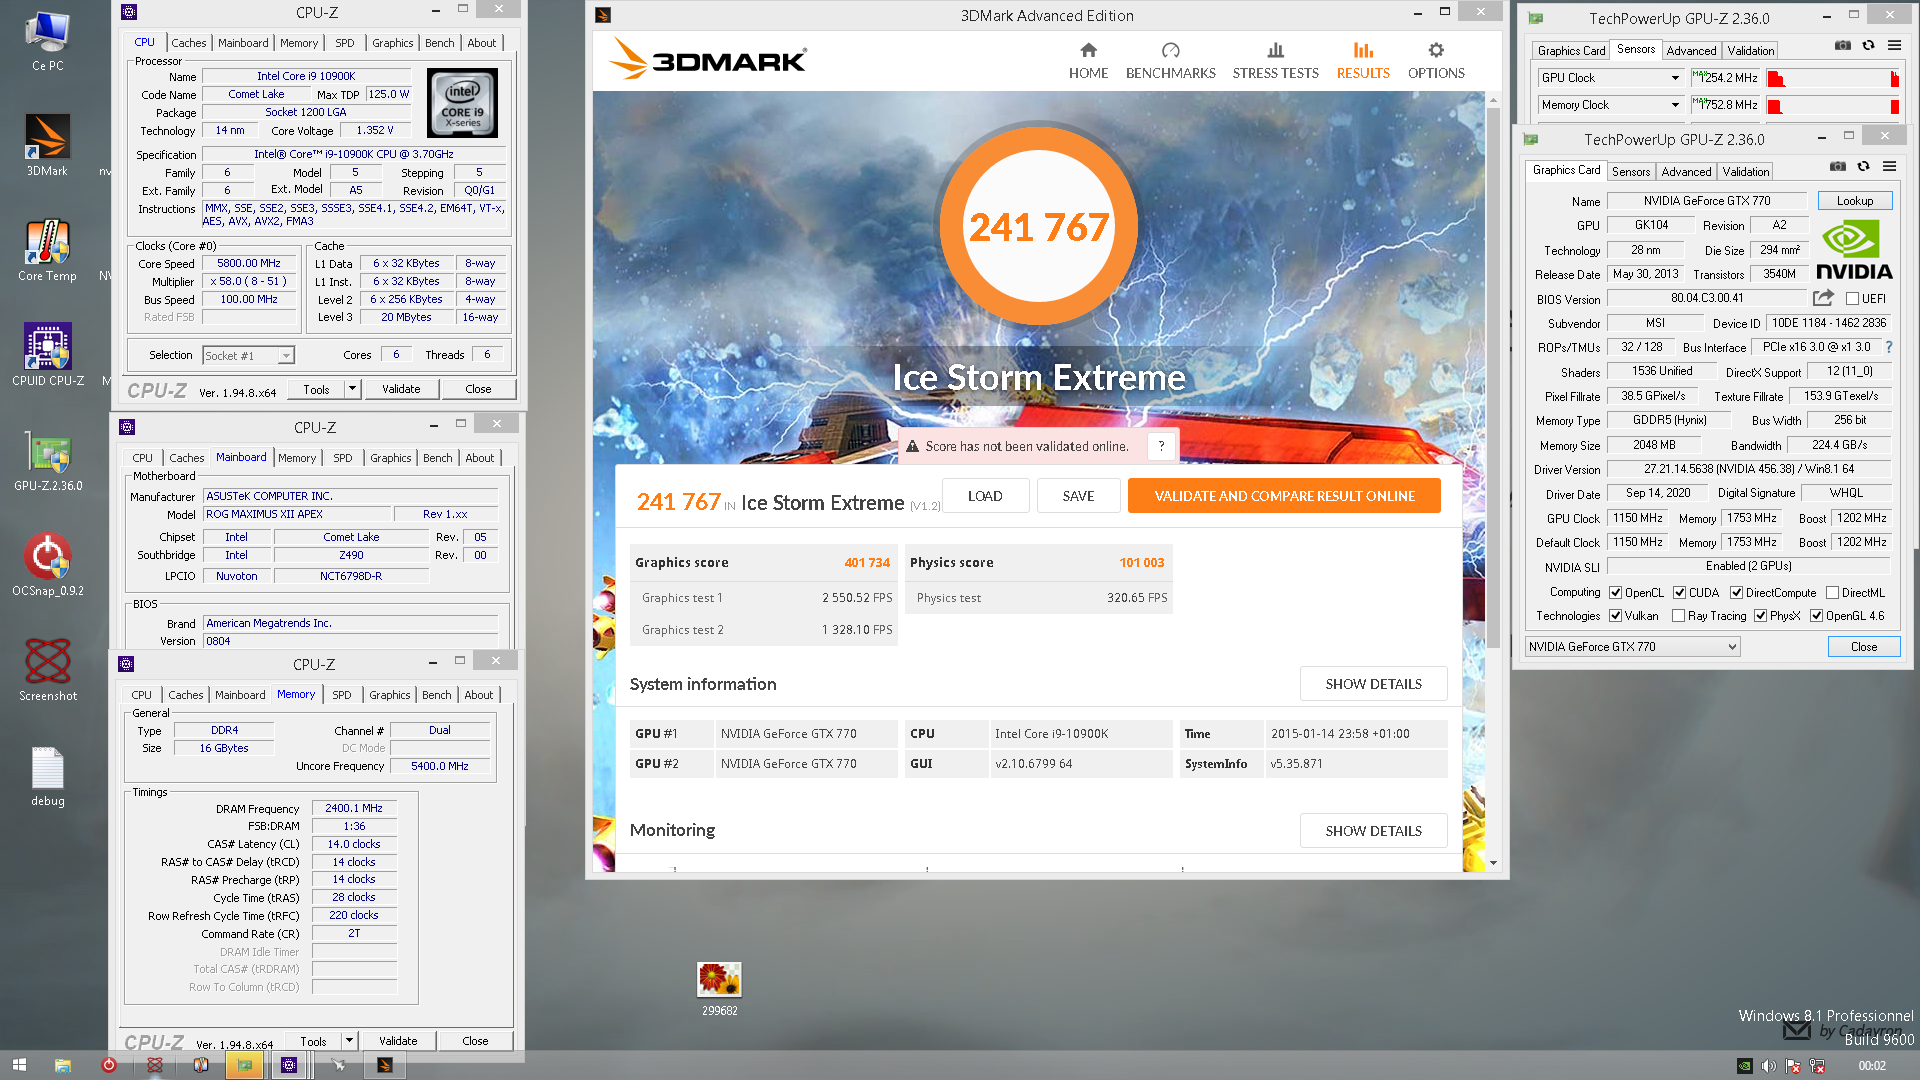Toggle the CUDA checkbox
Image resolution: width=1920 pixels, height=1080 pixels.
click(x=1679, y=592)
